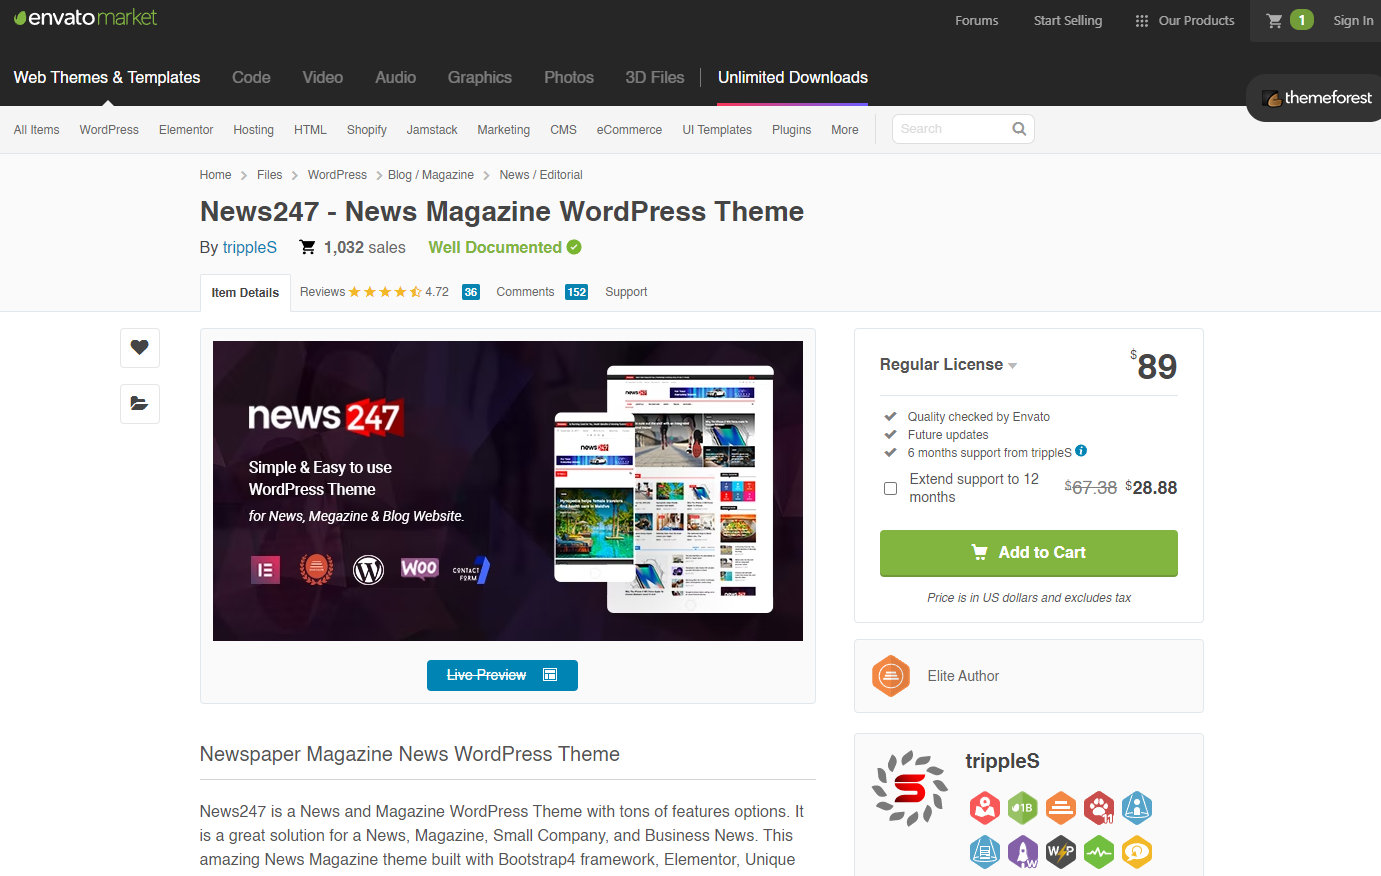Image resolution: width=1381 pixels, height=876 pixels.
Task: Expand the Regular License dropdown
Action: (948, 365)
